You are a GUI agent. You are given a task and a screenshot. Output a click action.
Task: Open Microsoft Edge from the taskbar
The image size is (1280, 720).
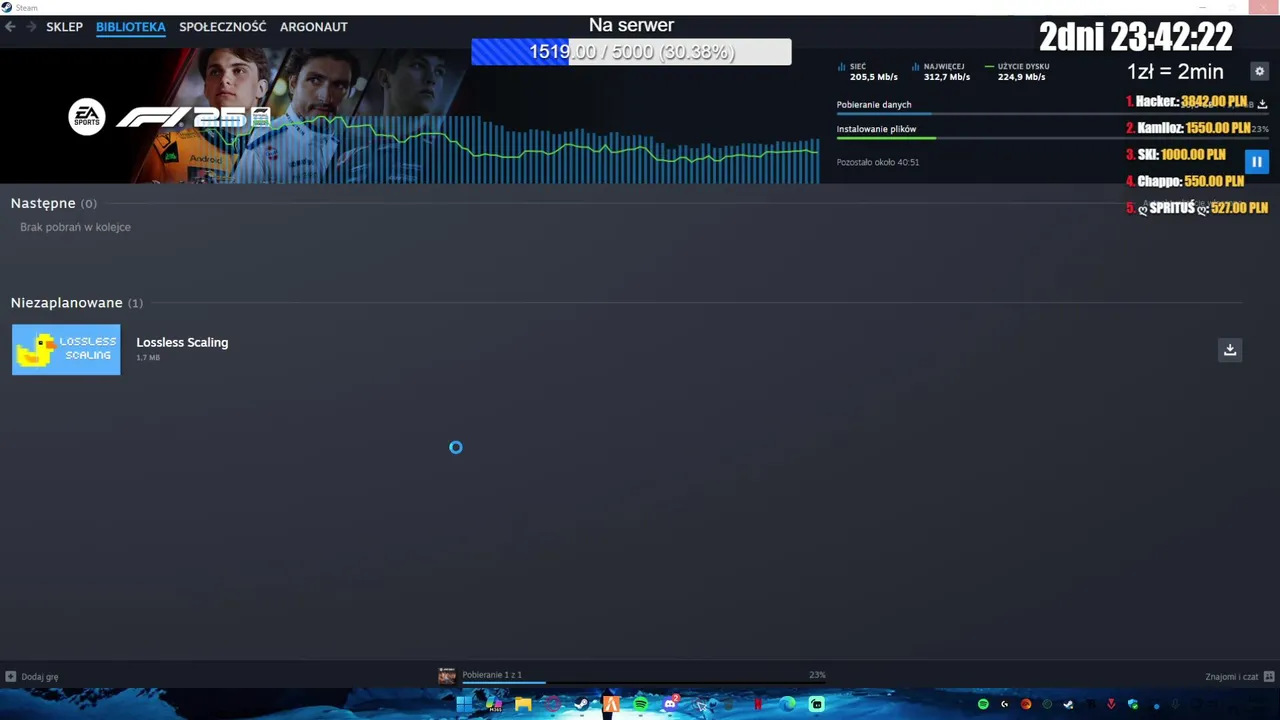788,704
